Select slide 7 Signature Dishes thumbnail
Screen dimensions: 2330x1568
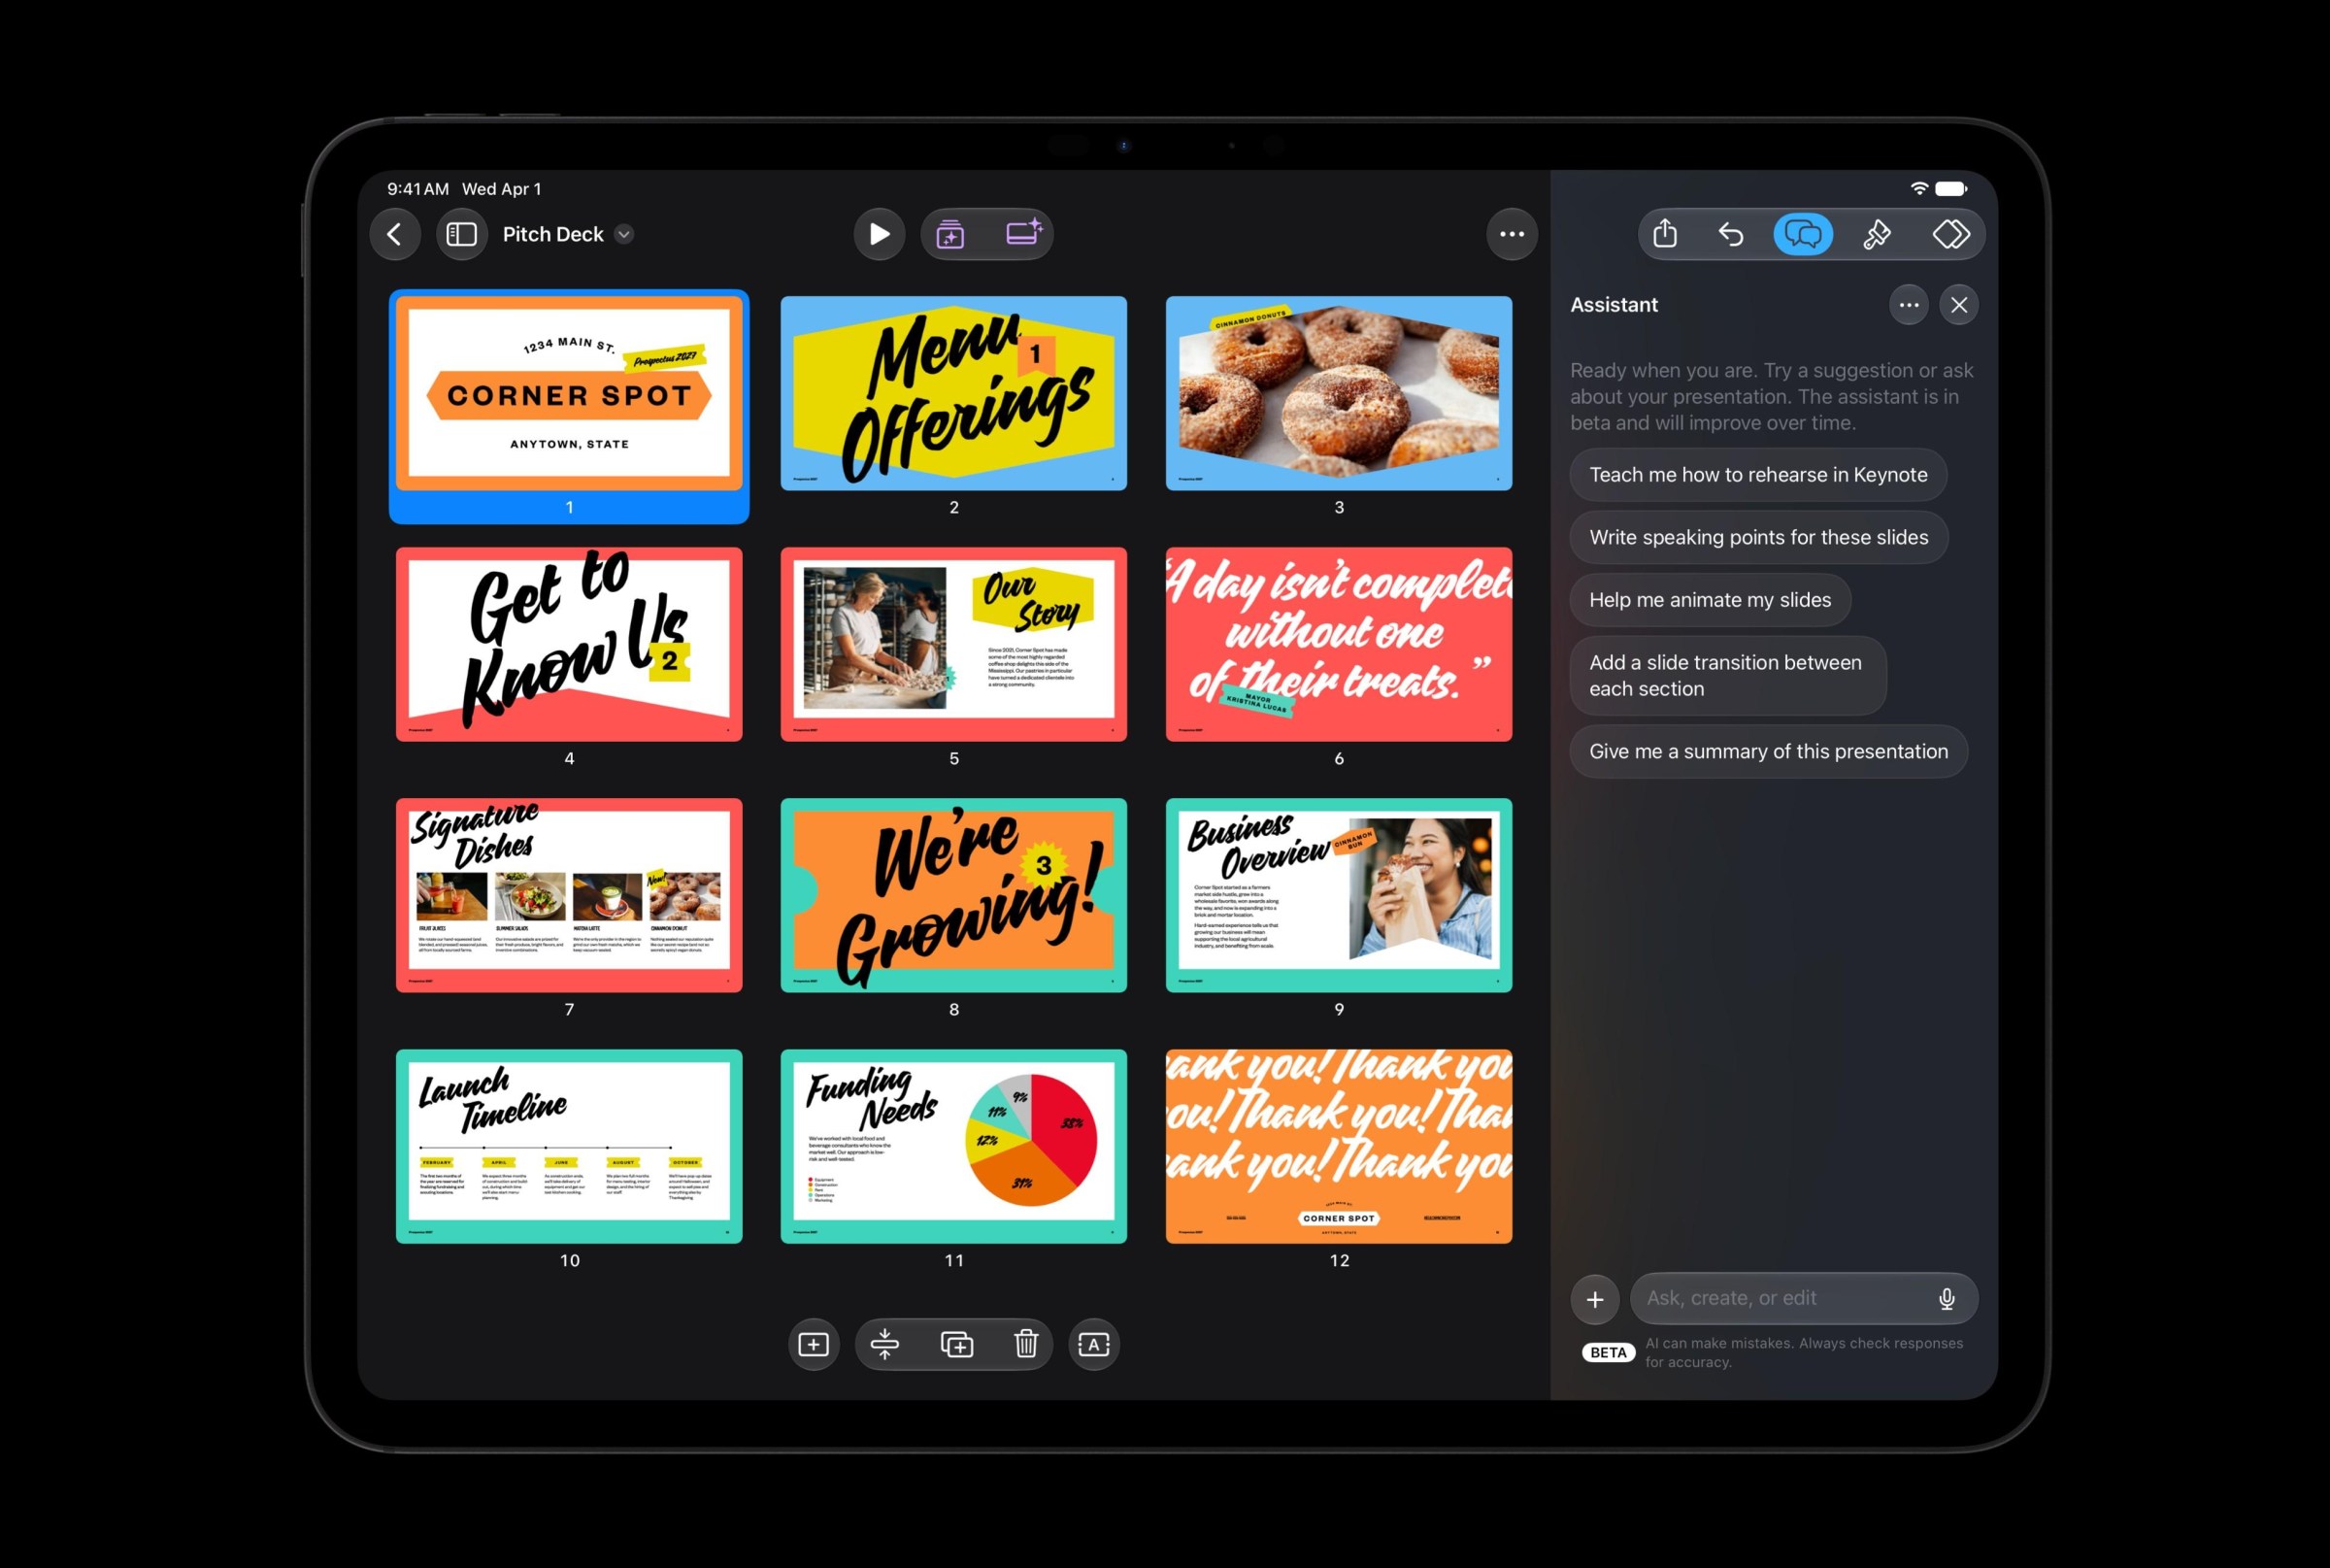click(569, 895)
